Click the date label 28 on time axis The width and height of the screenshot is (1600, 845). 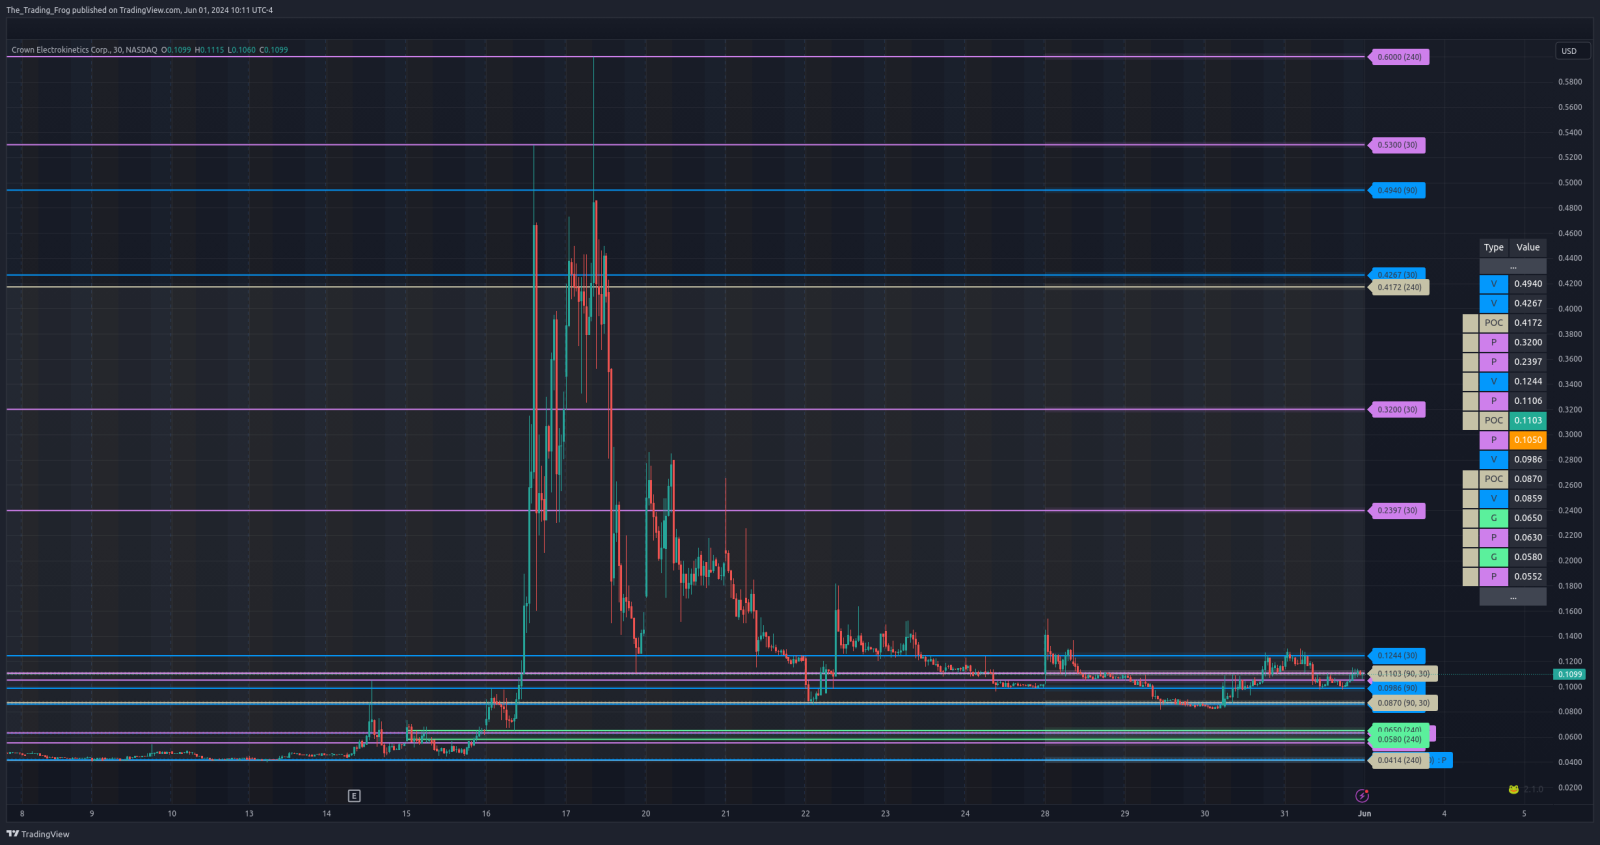click(x=1045, y=813)
